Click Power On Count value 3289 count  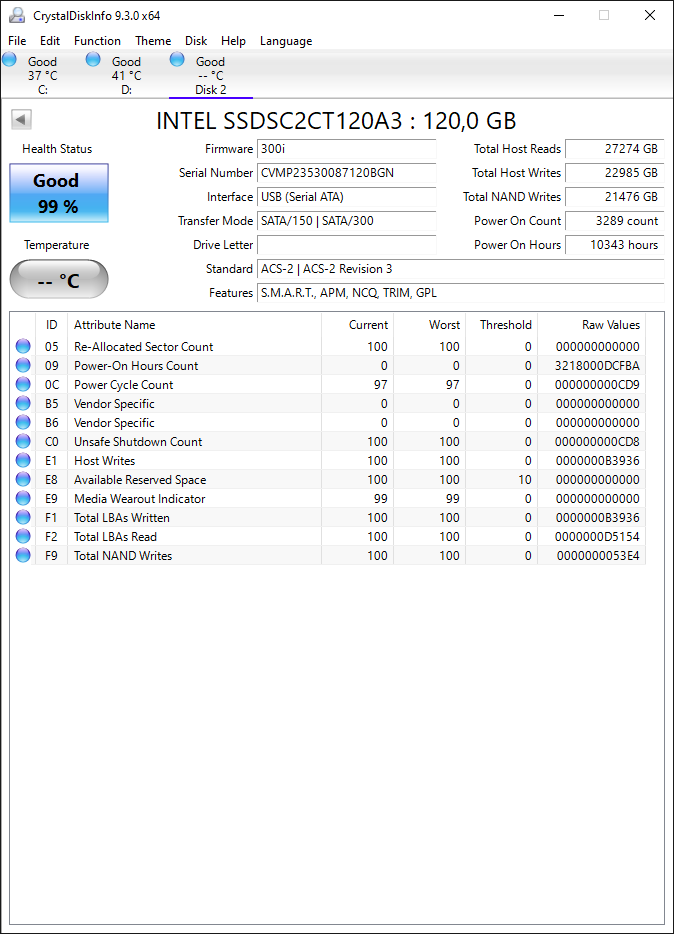click(614, 220)
